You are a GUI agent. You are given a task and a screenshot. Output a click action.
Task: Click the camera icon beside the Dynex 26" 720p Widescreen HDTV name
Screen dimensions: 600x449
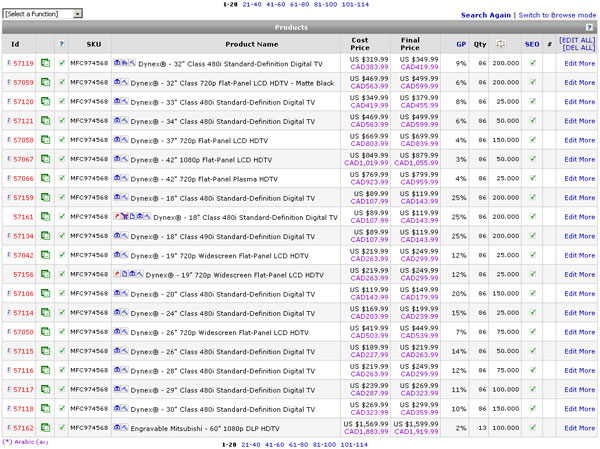(117, 331)
